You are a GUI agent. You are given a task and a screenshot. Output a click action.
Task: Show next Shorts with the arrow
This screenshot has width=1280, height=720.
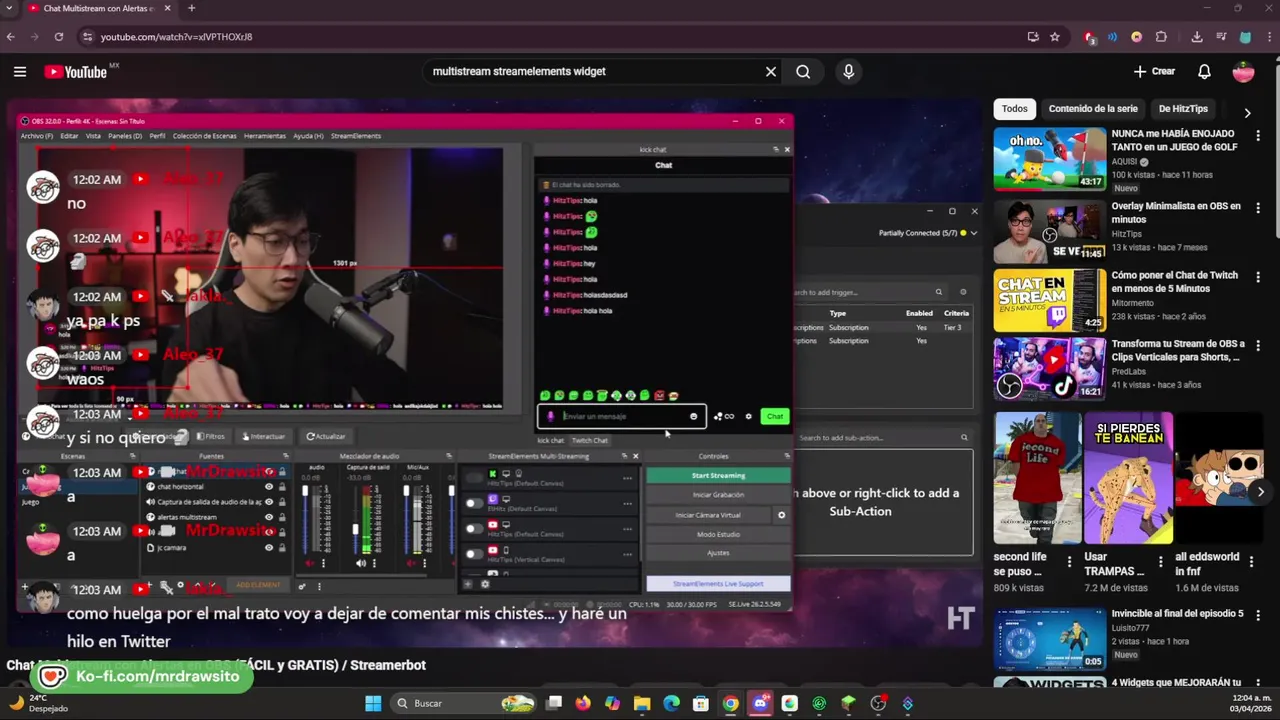[x=1260, y=491]
